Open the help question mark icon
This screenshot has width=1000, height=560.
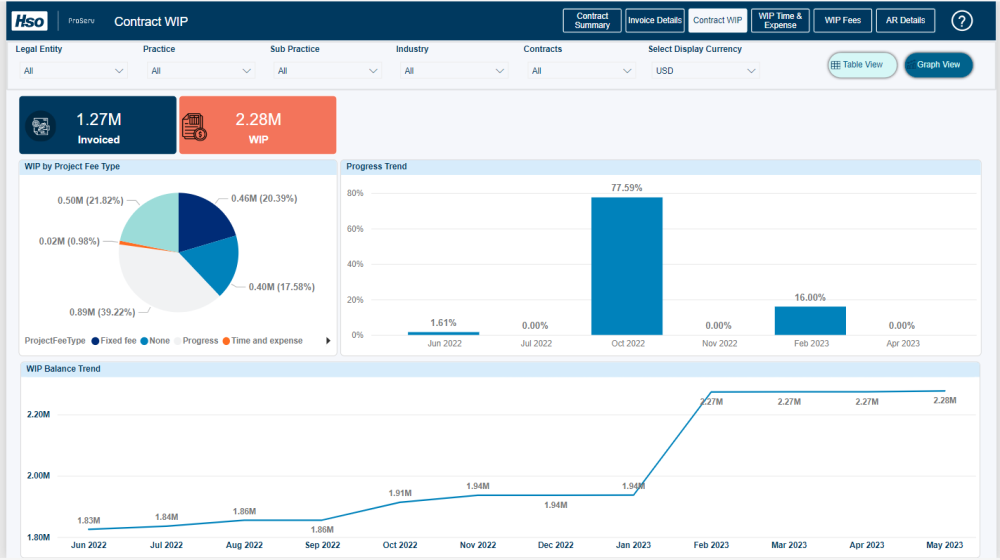961,21
